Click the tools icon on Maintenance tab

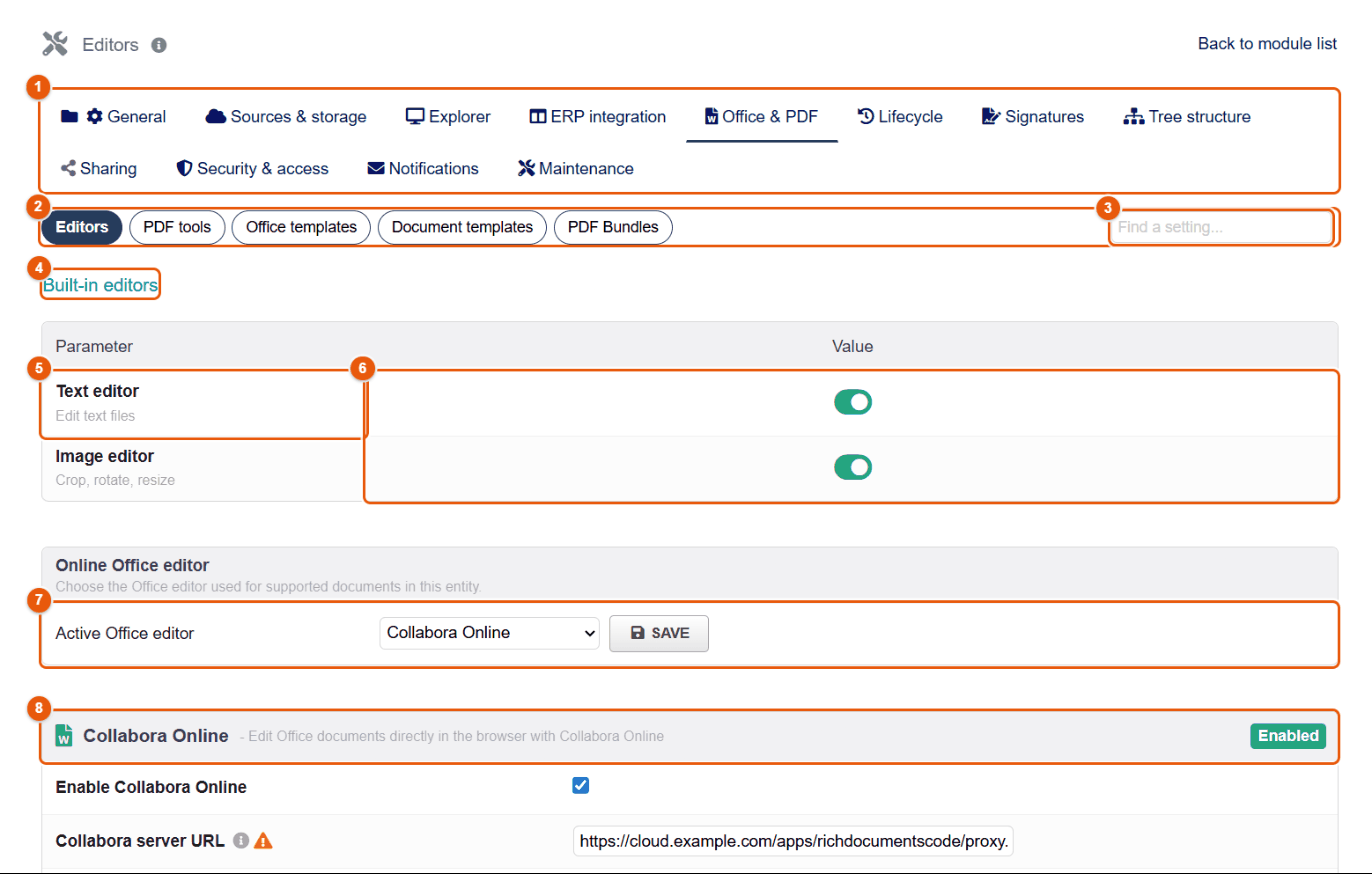[527, 169]
